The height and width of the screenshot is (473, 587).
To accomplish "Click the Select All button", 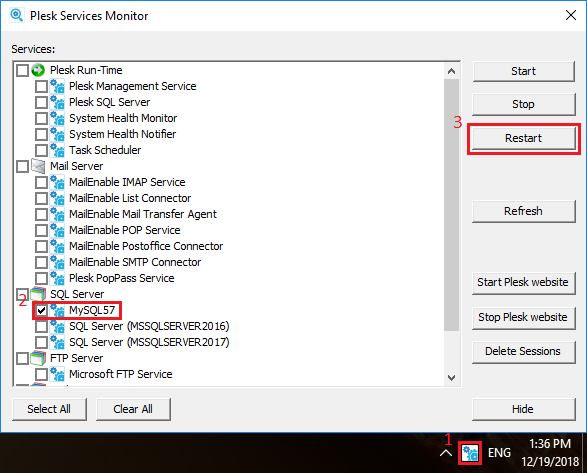I will pos(49,409).
